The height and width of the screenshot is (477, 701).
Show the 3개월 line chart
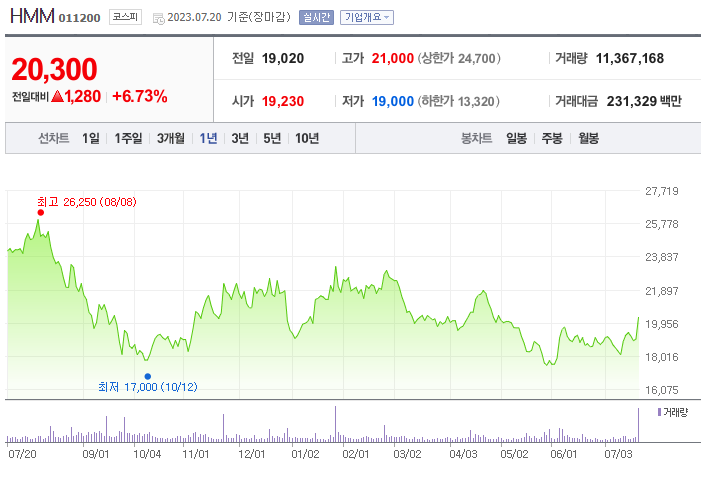point(171,139)
